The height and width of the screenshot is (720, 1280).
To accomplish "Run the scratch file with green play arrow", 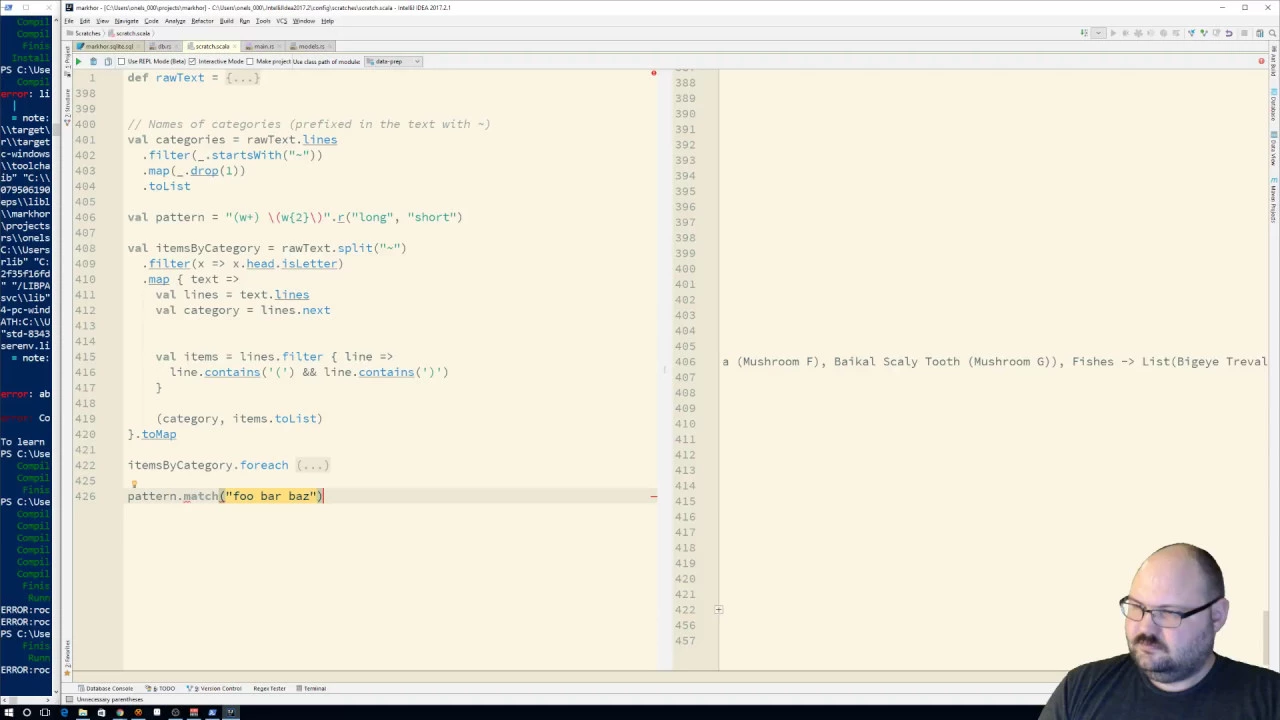I will (78, 61).
